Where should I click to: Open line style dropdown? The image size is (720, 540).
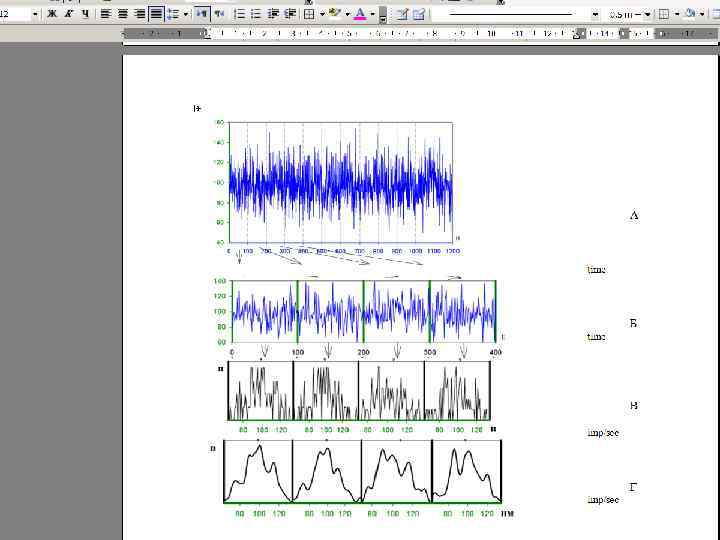point(596,14)
